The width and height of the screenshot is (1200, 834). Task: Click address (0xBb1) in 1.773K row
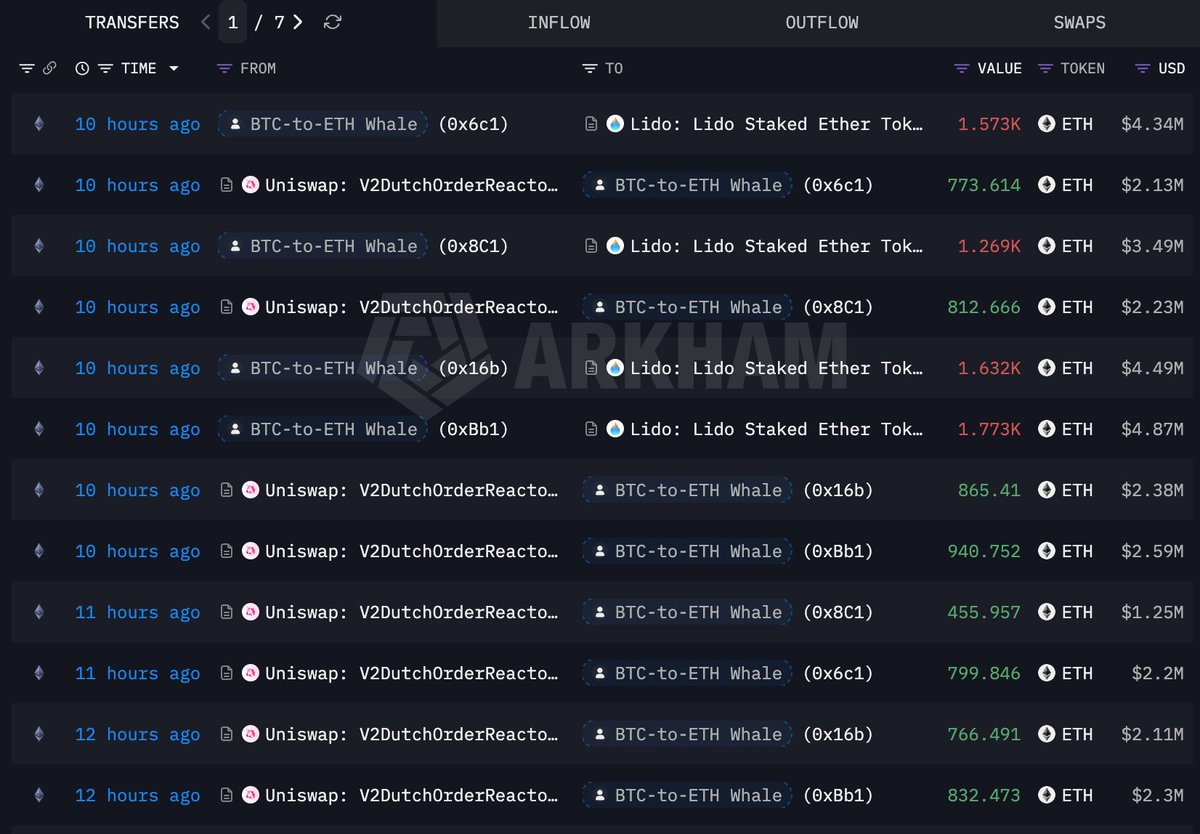473,429
